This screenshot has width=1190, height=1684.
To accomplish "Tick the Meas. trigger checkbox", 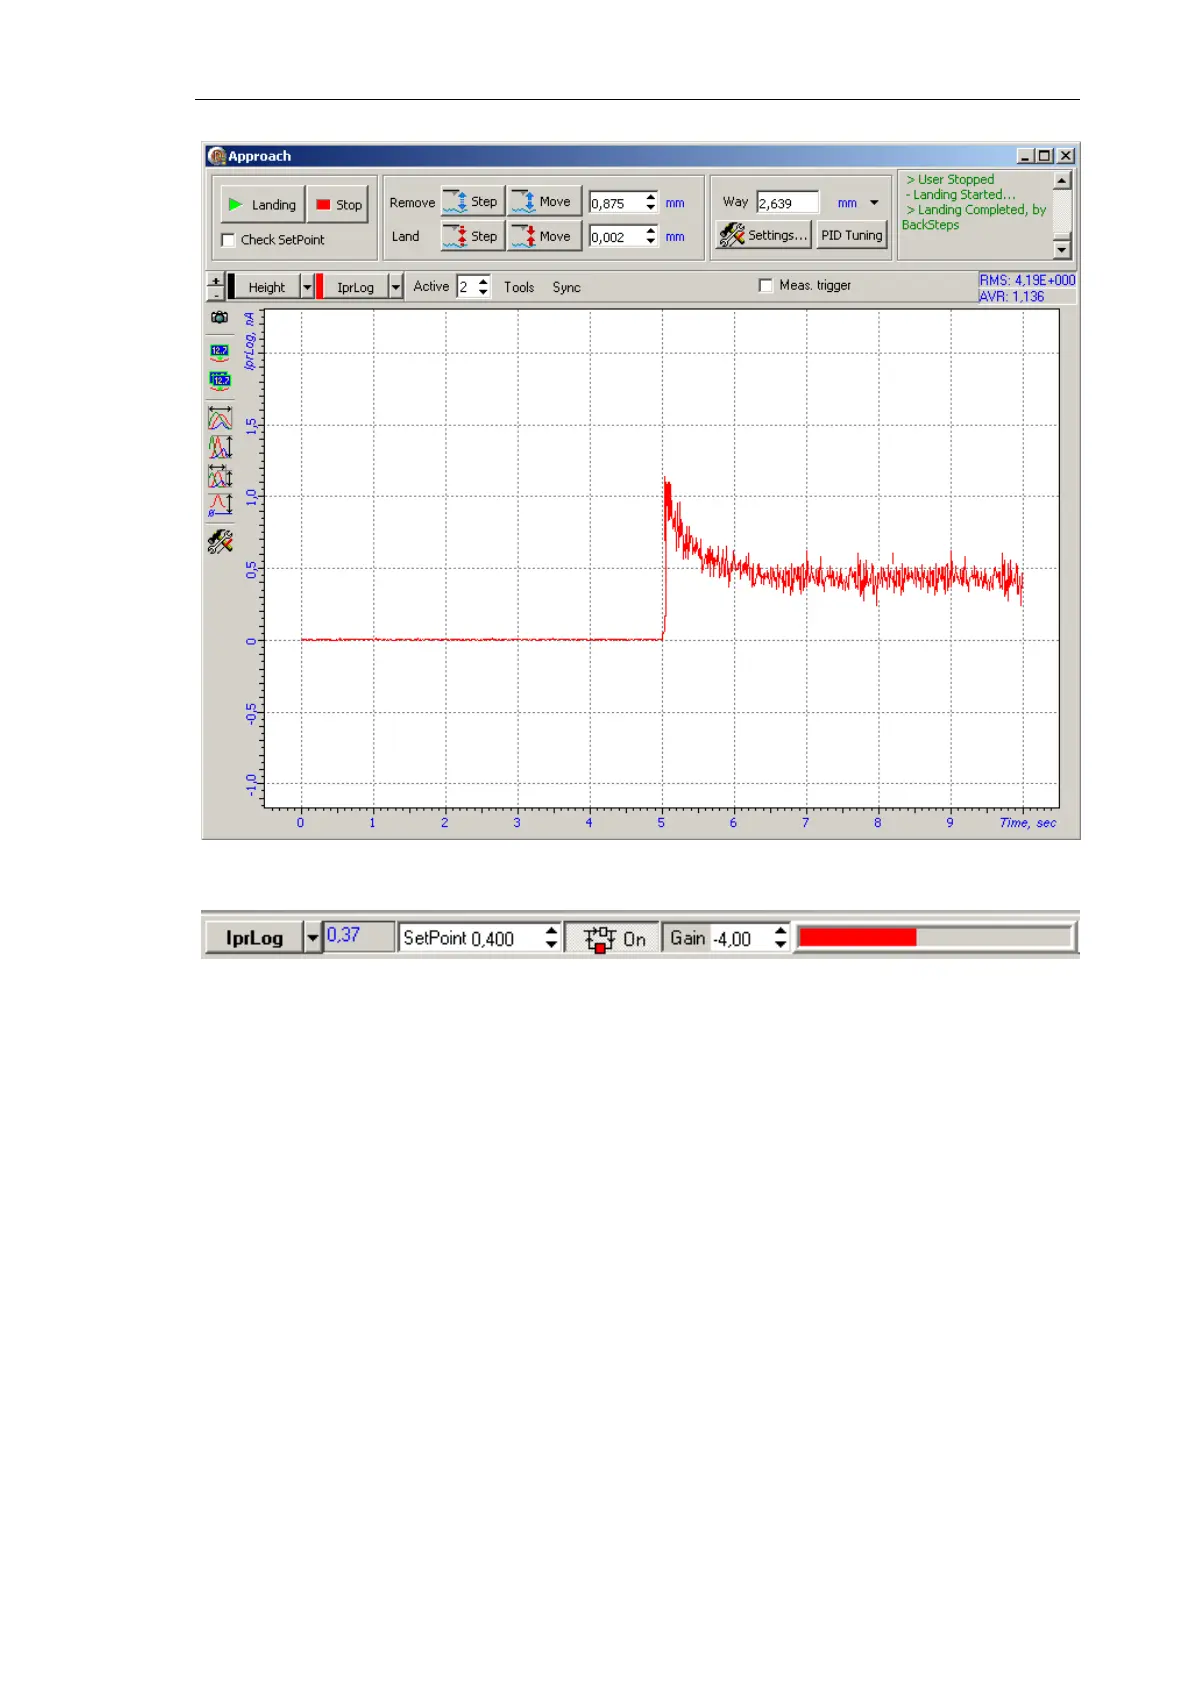I will (766, 286).
